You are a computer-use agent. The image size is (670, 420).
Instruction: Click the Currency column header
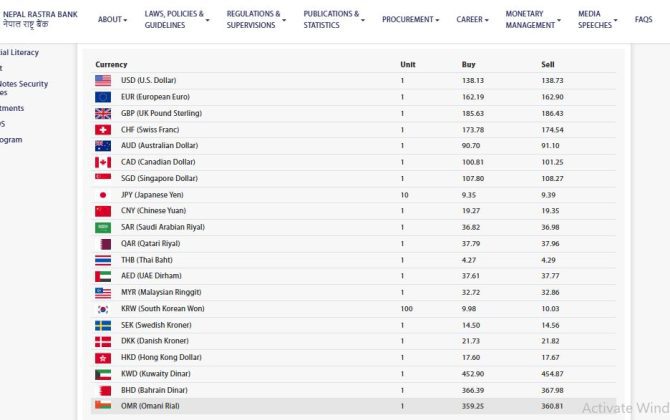111,64
